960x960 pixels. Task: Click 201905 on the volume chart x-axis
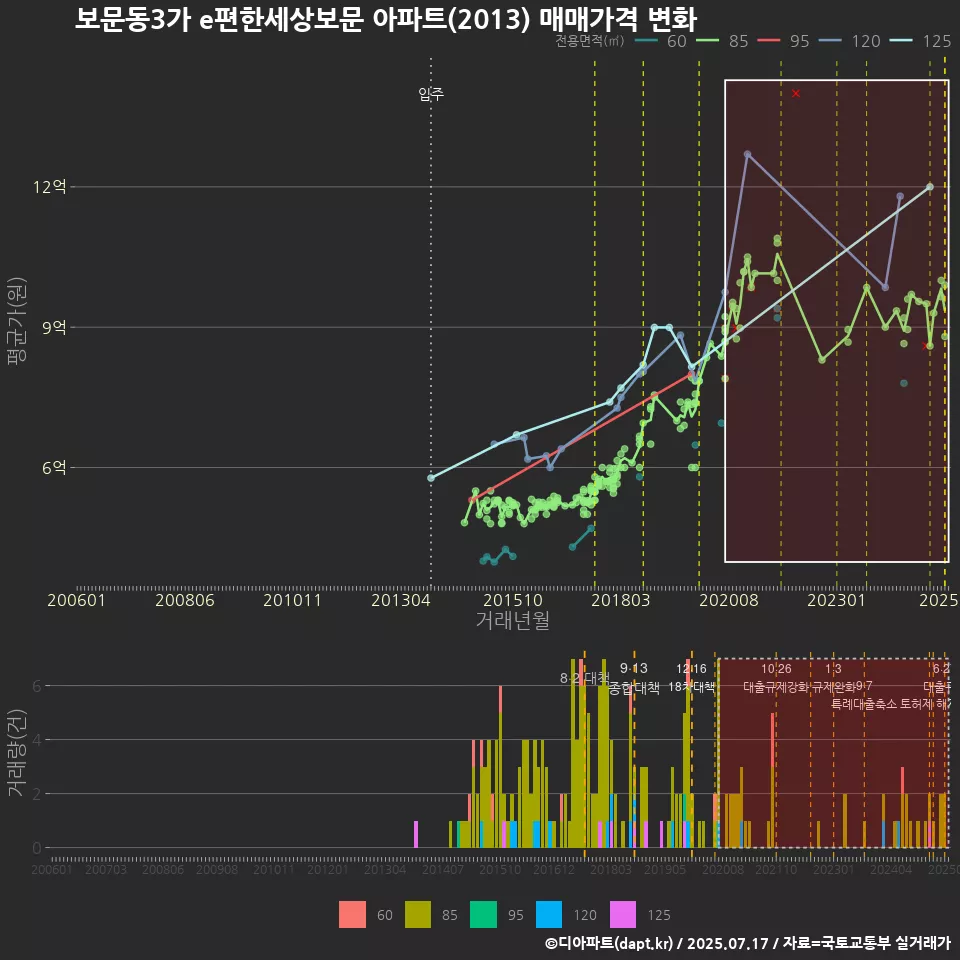[x=666, y=869]
